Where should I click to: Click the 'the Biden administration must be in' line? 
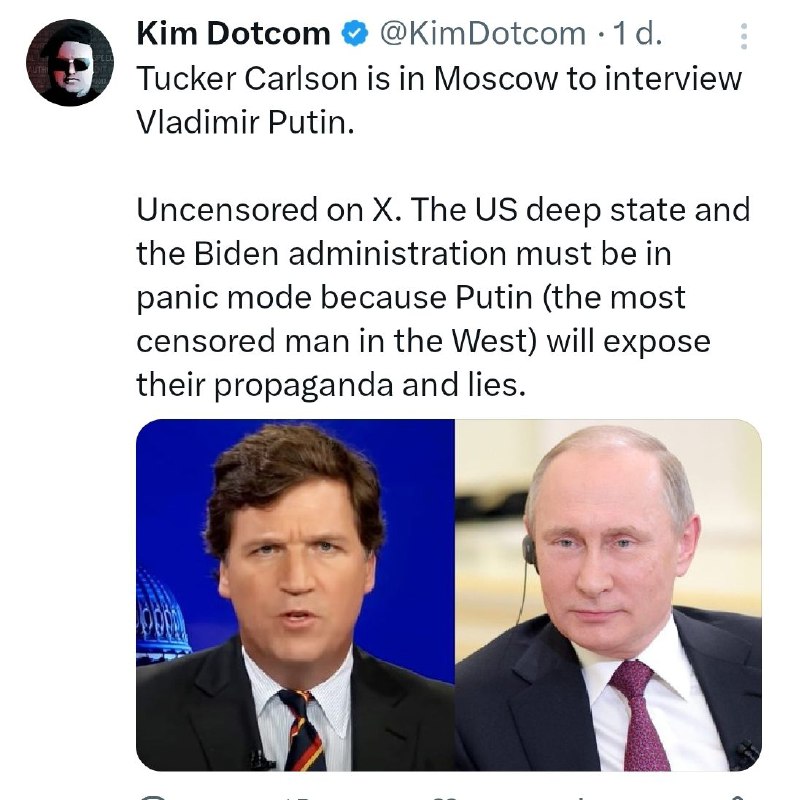coord(403,254)
